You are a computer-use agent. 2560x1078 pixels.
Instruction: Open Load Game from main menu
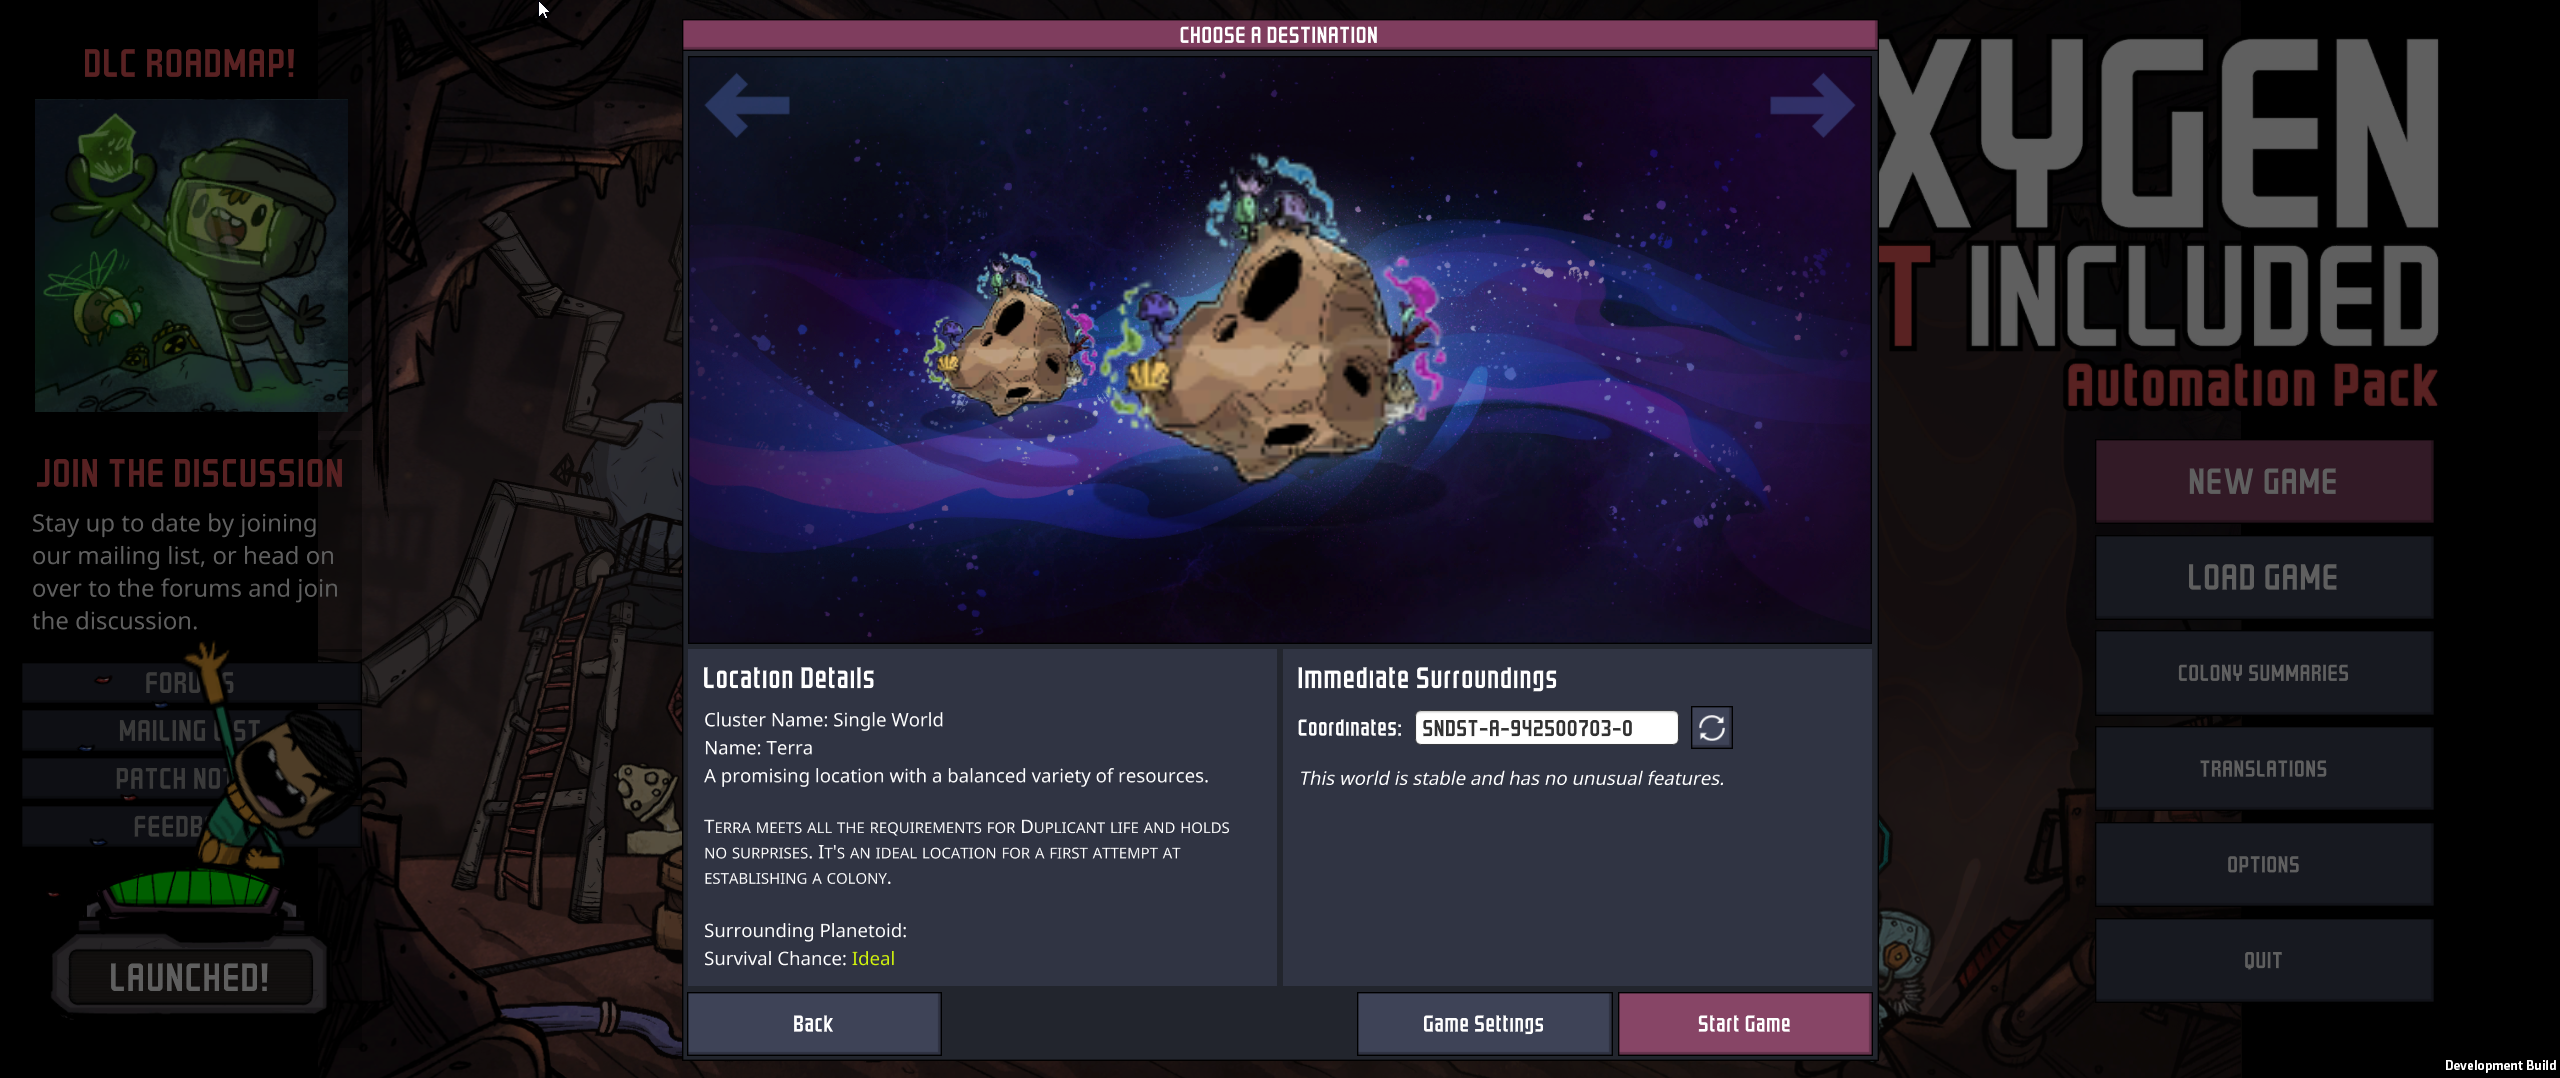(2264, 577)
